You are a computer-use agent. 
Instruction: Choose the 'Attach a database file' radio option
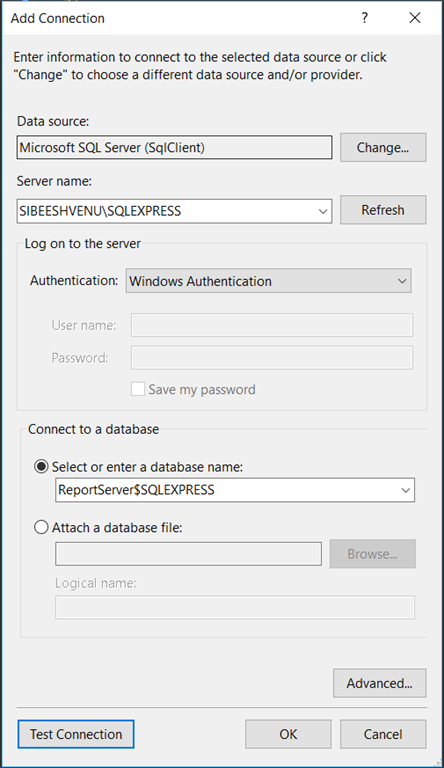click(42, 528)
